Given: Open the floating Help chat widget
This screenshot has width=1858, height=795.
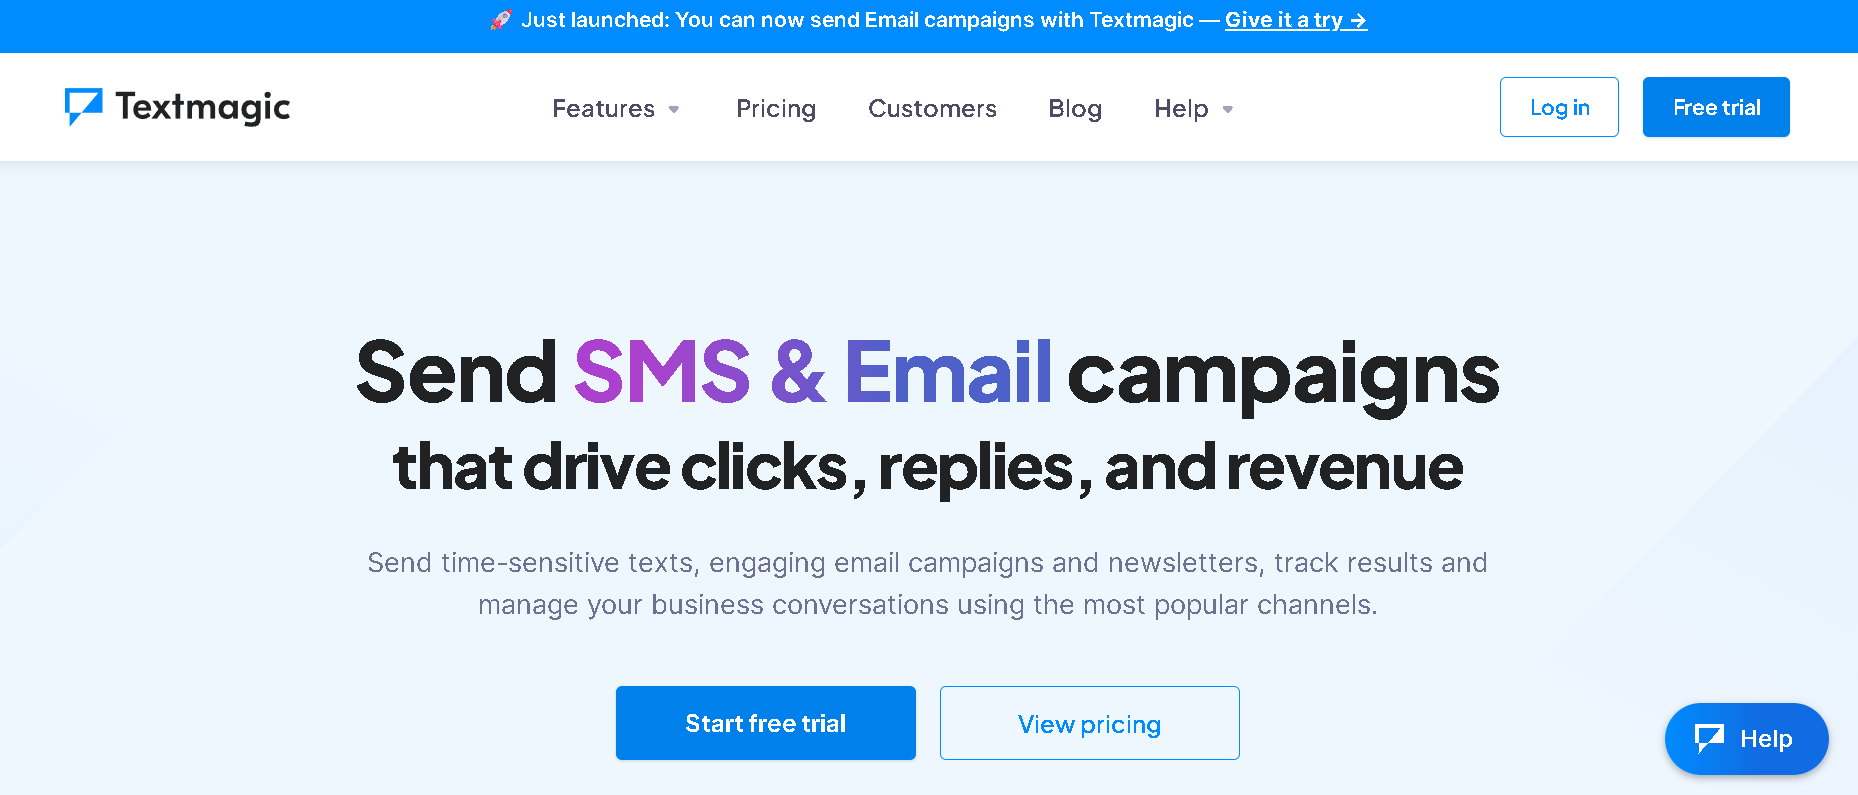Looking at the screenshot, I should (1746, 739).
